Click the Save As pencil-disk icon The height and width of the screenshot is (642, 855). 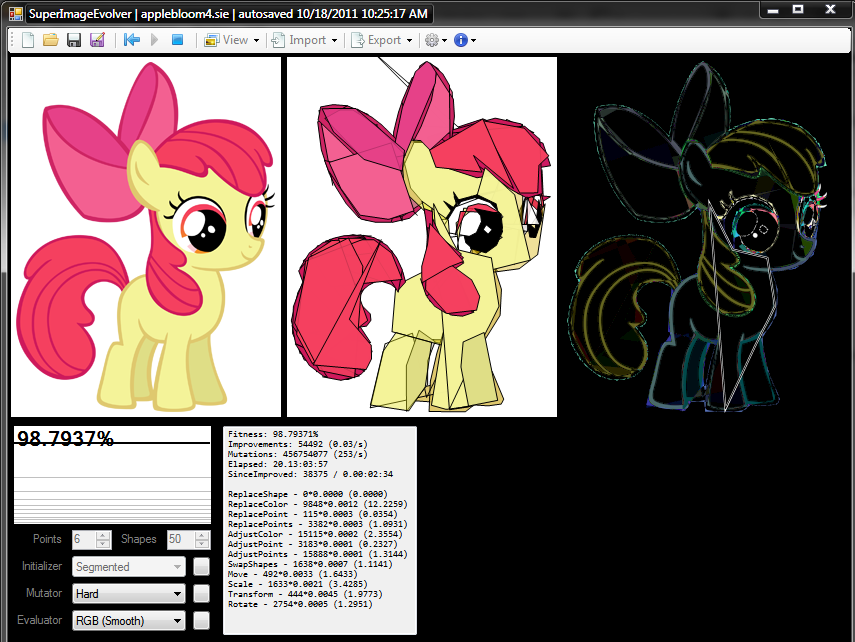point(97,40)
